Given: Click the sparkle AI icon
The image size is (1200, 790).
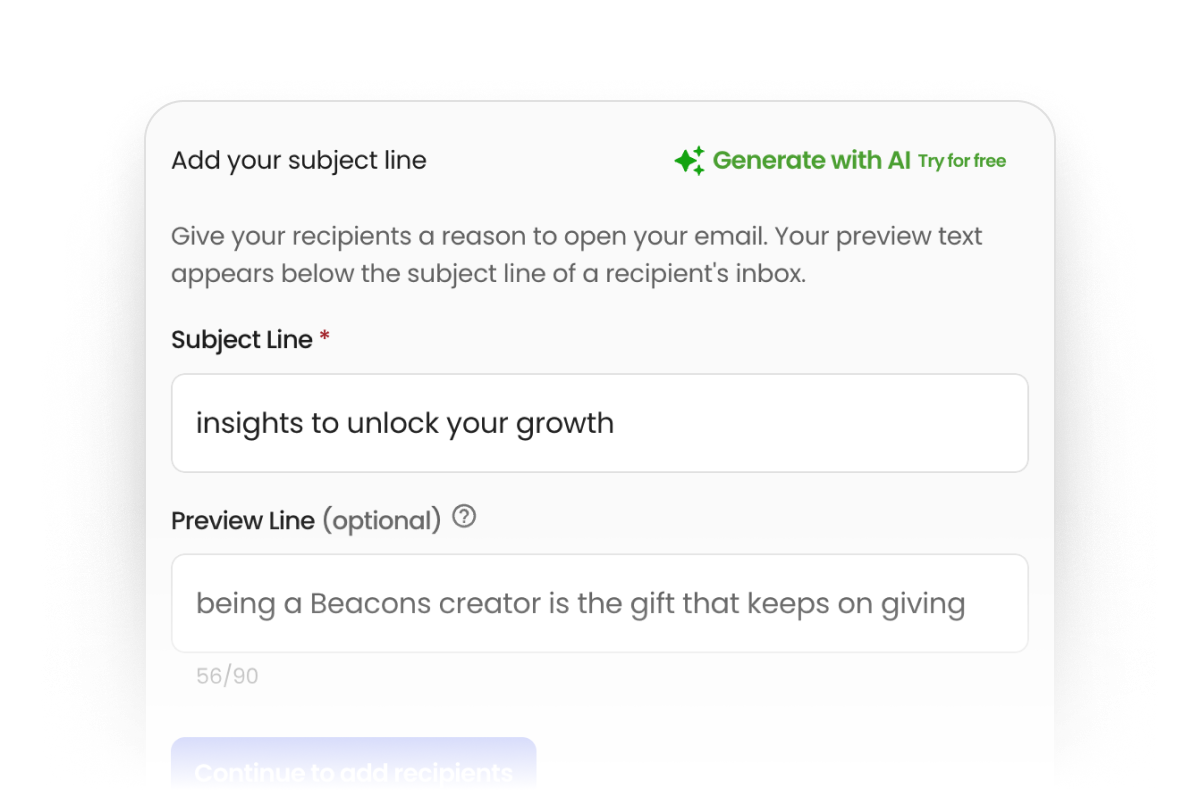Looking at the screenshot, I should click(689, 161).
